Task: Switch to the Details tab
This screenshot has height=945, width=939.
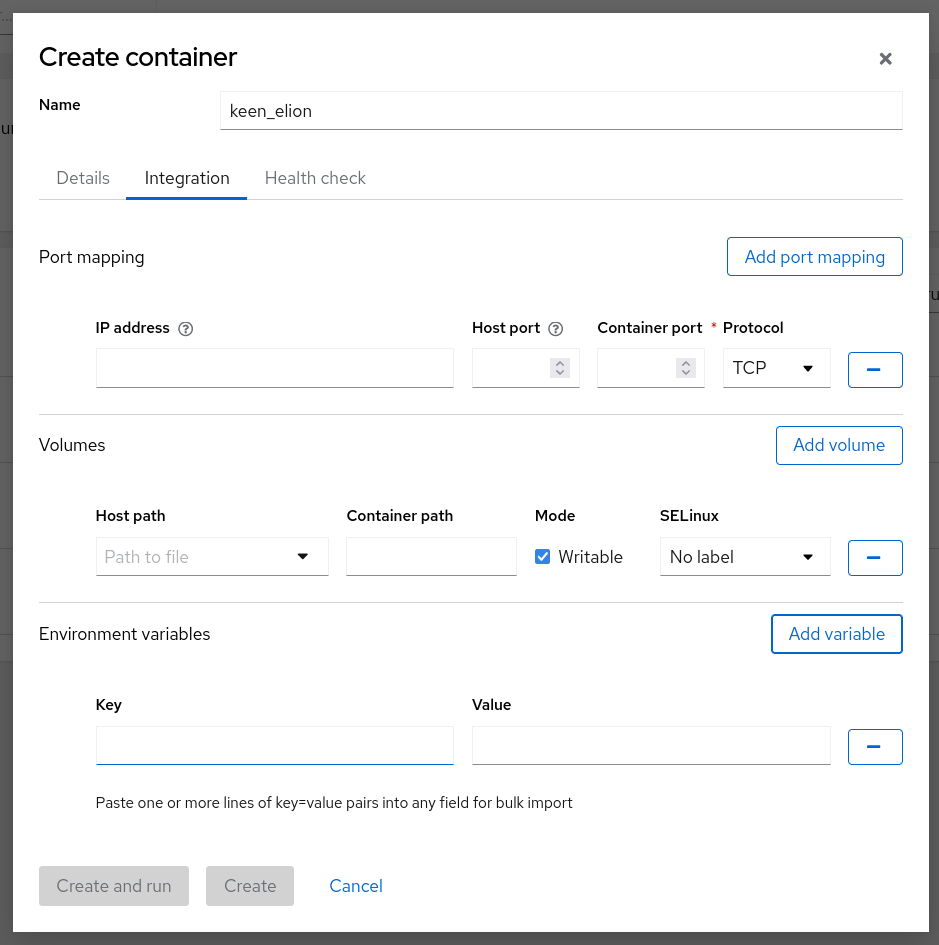Action: click(83, 178)
